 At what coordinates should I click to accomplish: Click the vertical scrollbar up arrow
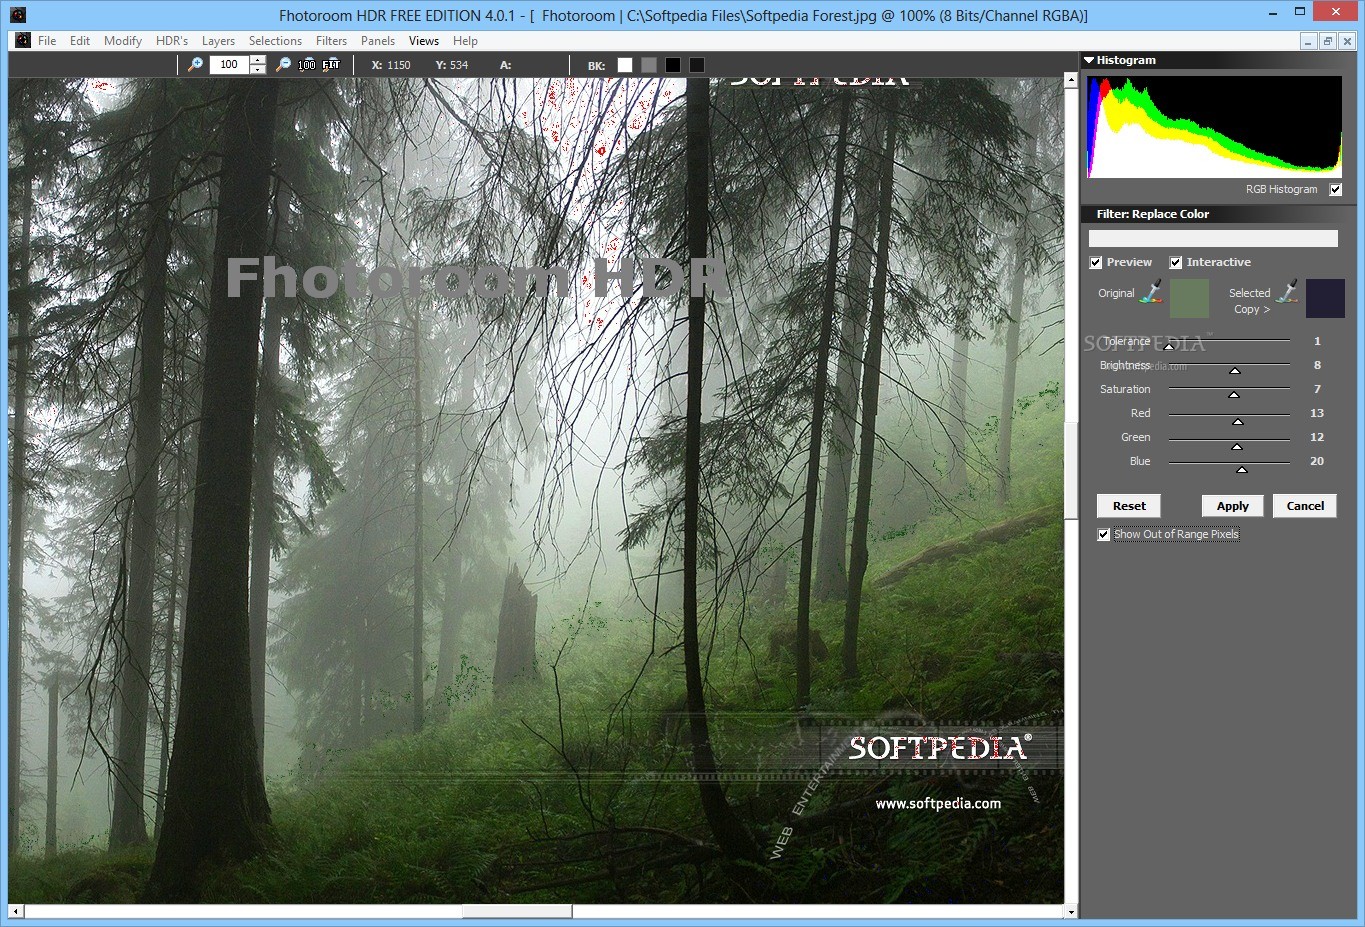(x=1070, y=81)
